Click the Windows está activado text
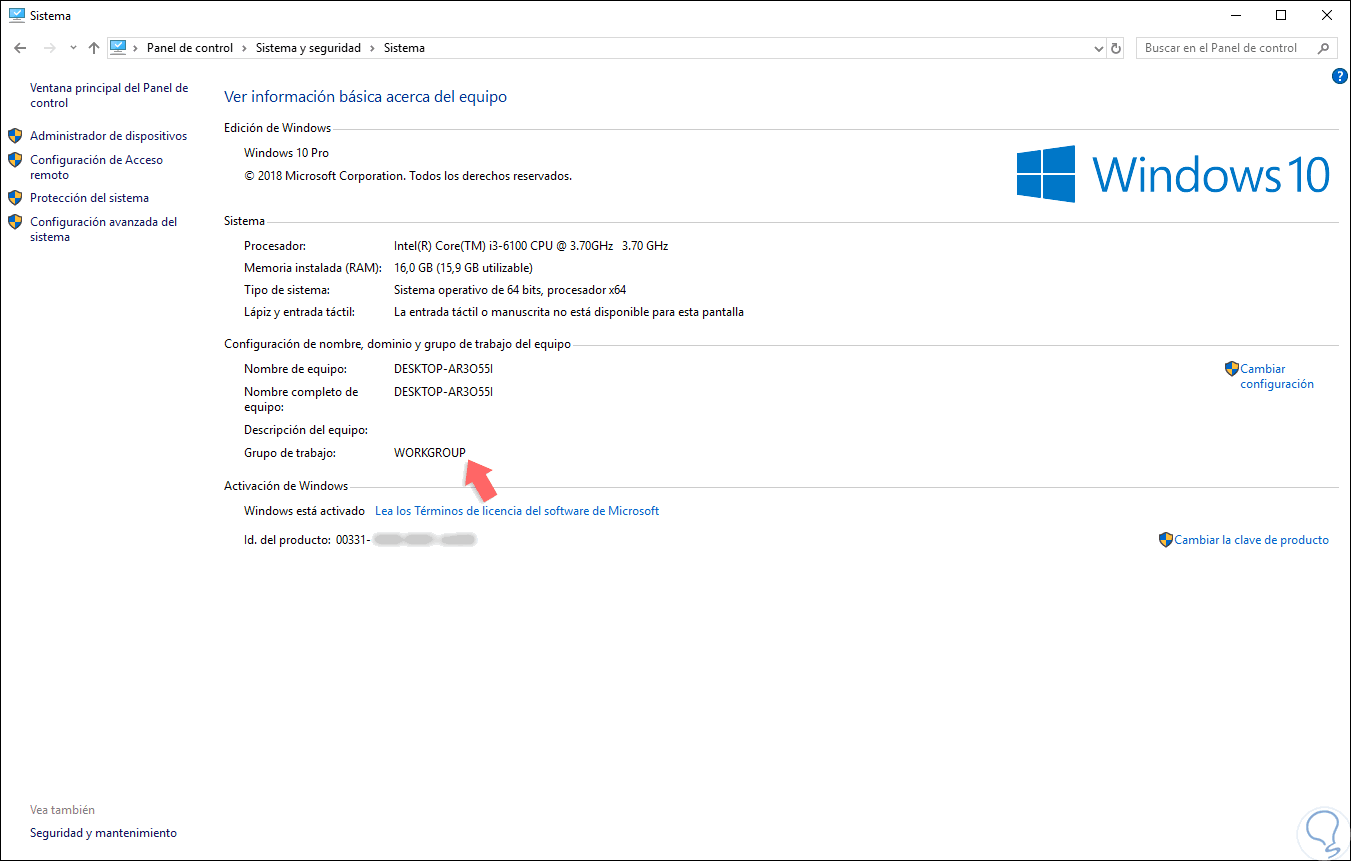Screen dimensions: 1351x861 click(x=304, y=511)
